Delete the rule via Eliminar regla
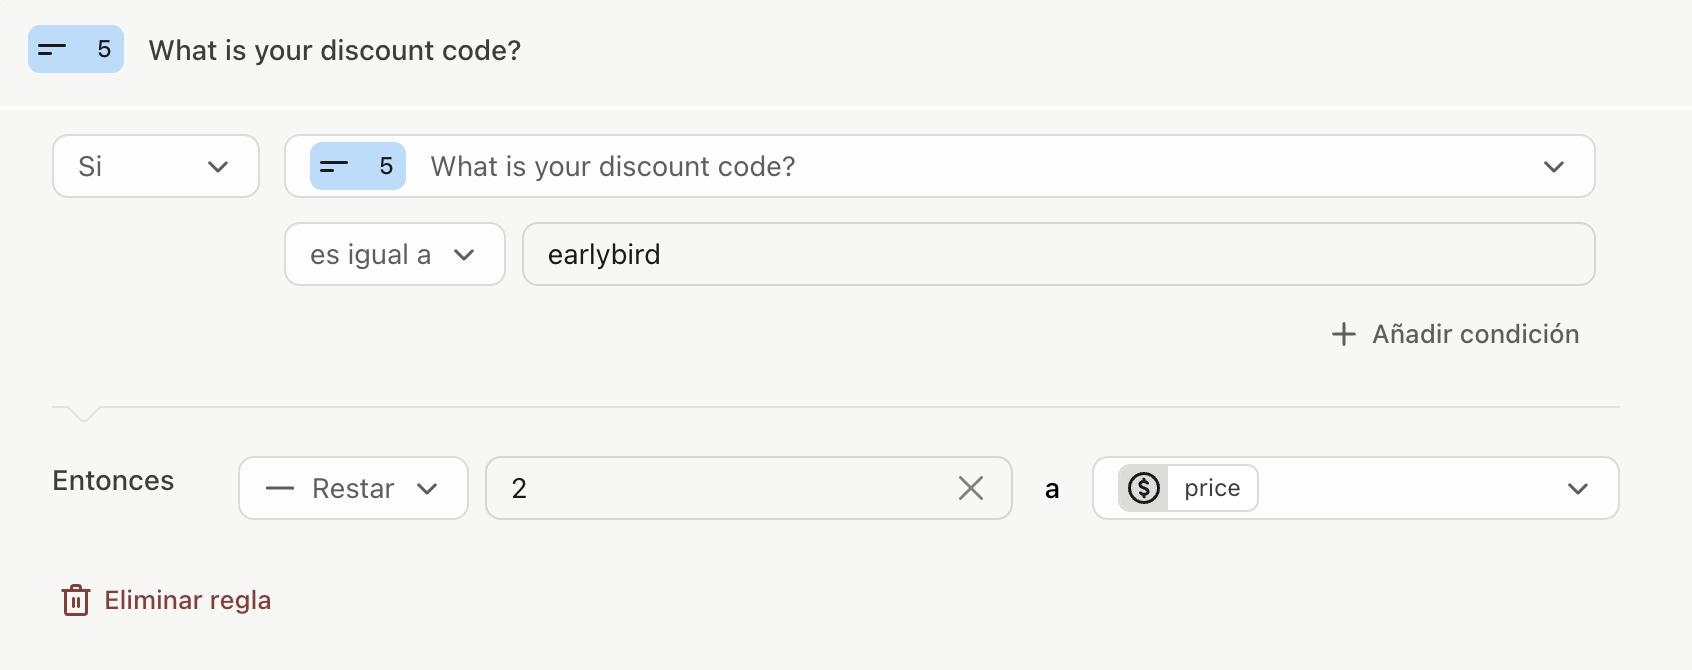This screenshot has width=1692, height=670. [187, 600]
